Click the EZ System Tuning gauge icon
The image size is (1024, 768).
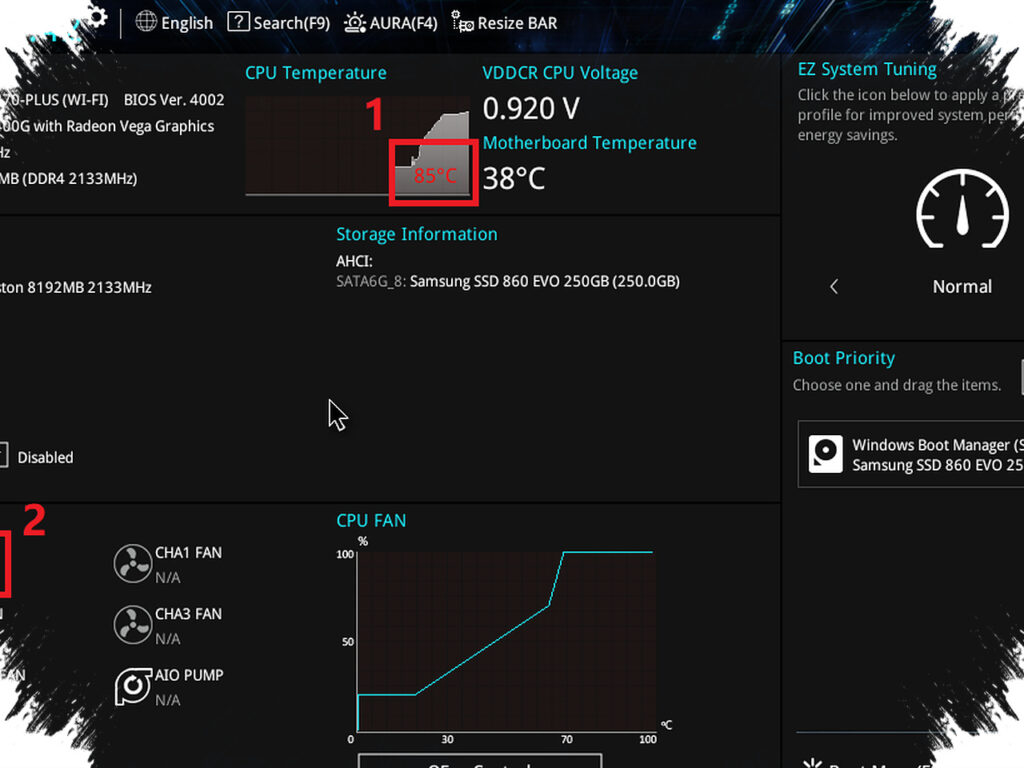[962, 208]
